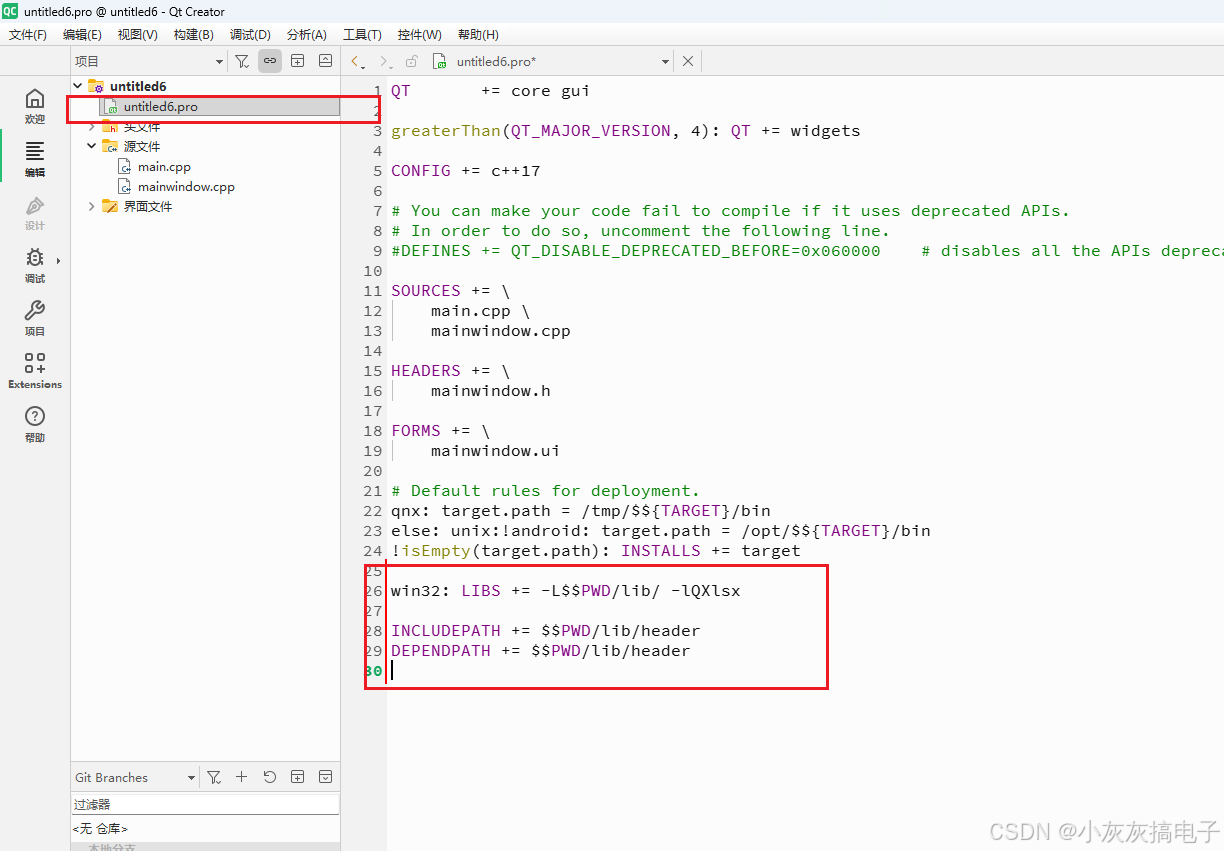Click the INCLUDEPATH line in editor
This screenshot has width=1224, height=851.
[545, 631]
